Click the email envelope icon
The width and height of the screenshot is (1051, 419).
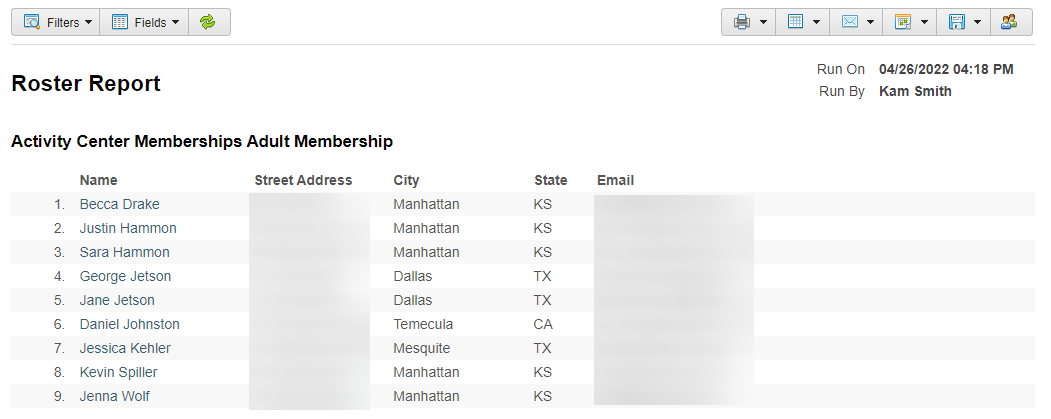tap(849, 22)
